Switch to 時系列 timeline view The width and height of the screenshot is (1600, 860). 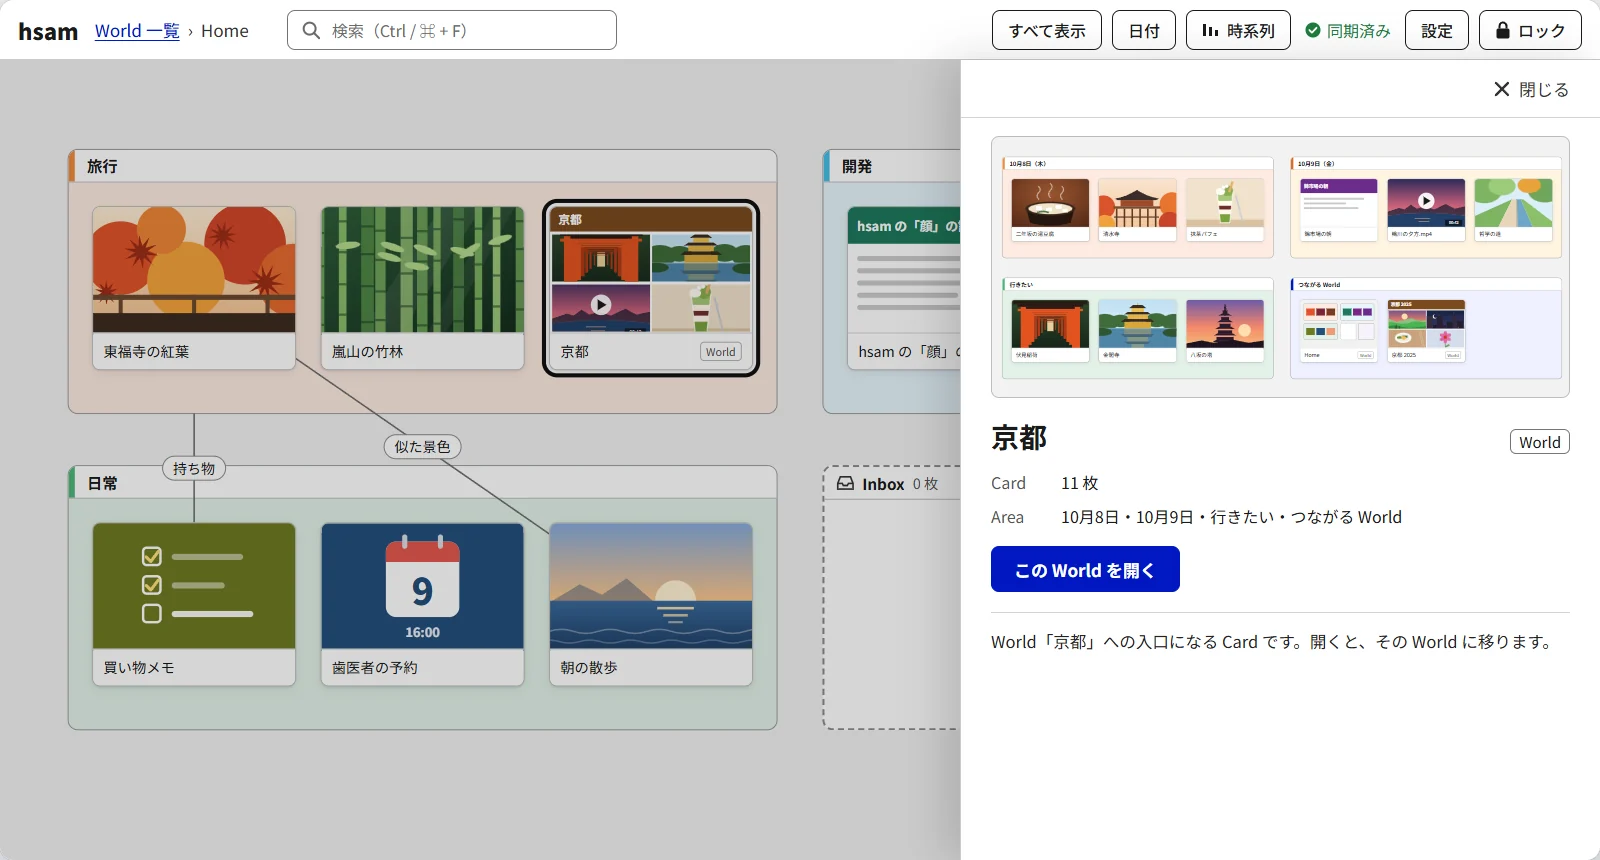1238,30
